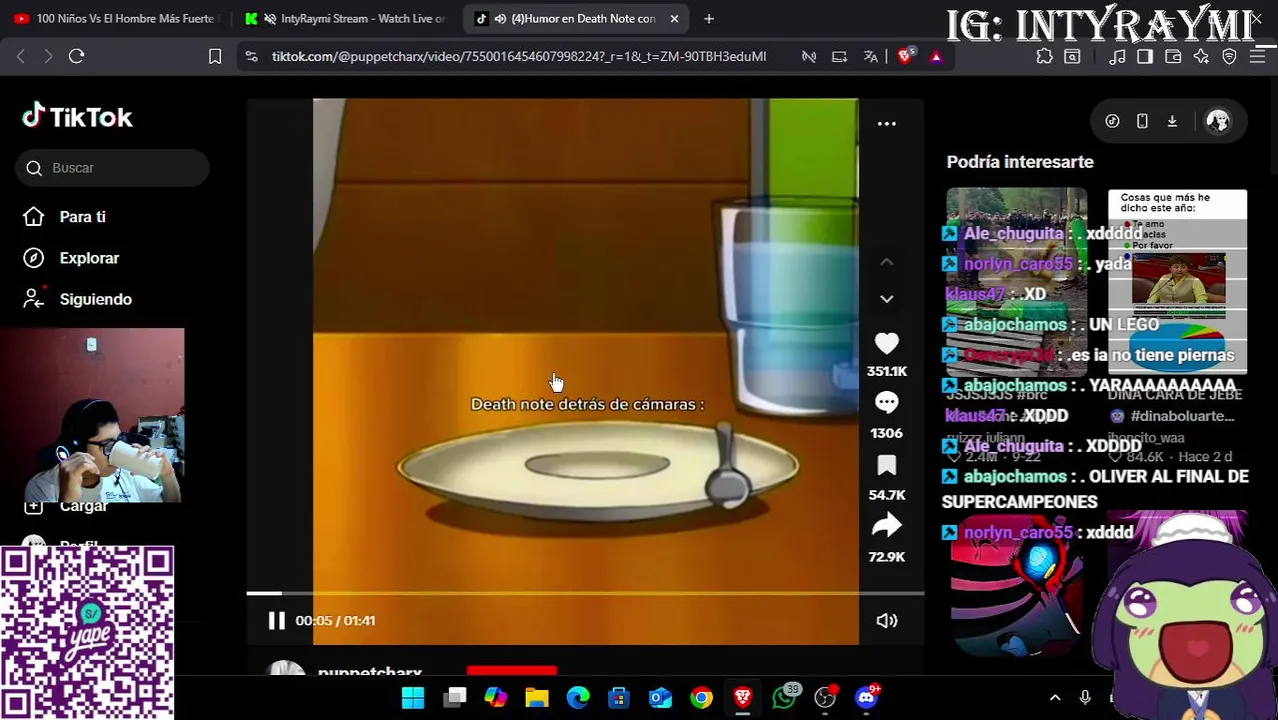
Task: Open the get-app phone icon
Action: pos(1142,121)
